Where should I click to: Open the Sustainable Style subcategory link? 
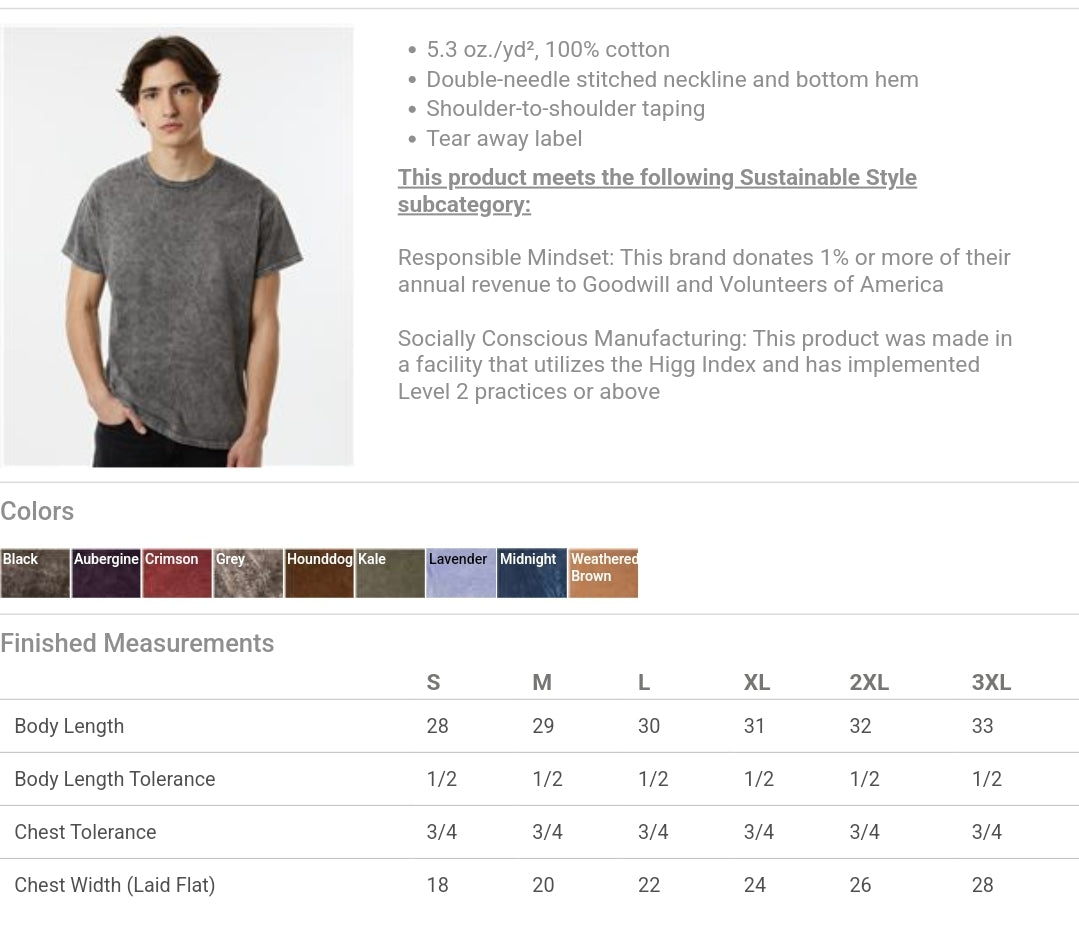click(657, 191)
